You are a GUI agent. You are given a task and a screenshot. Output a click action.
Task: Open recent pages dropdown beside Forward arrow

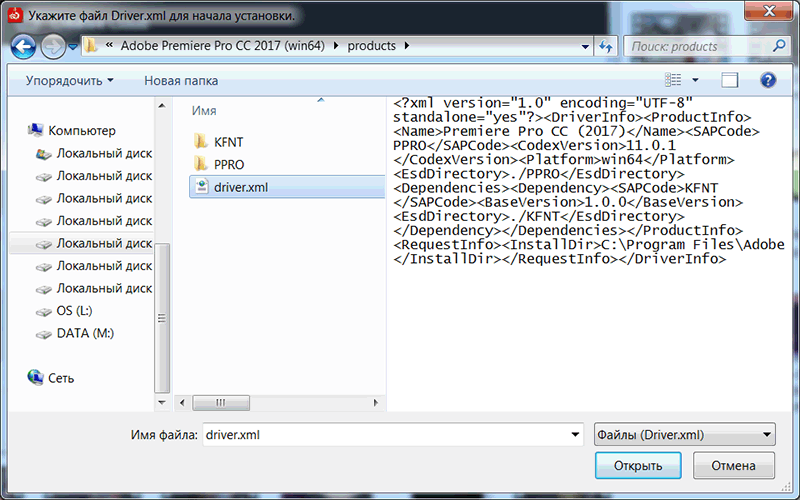[x=73, y=47]
